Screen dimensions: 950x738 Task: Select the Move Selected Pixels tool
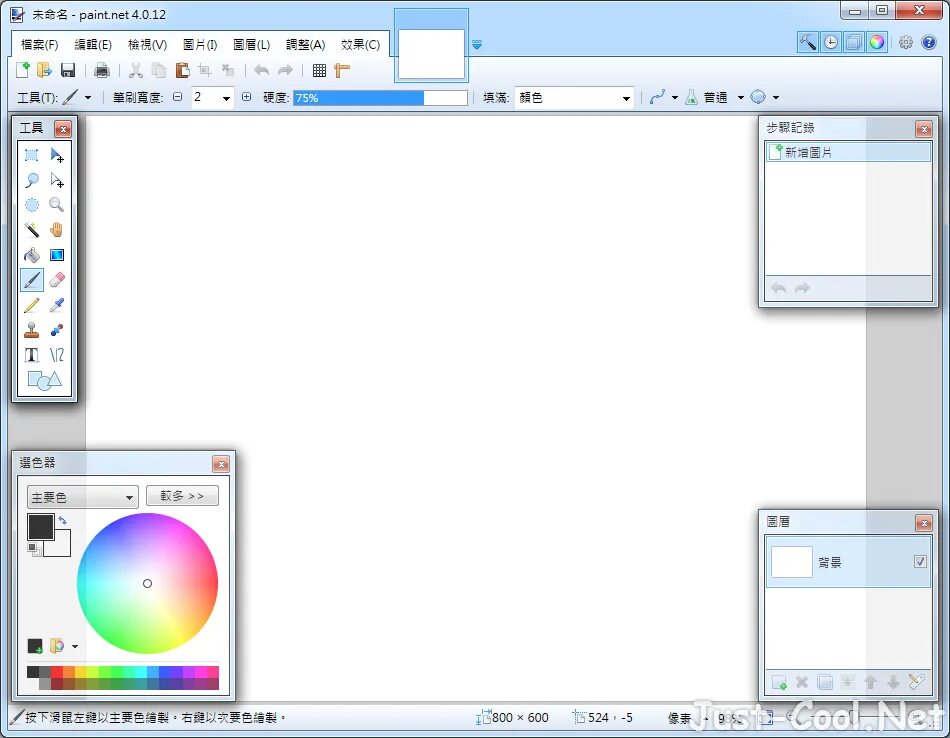tap(57, 155)
